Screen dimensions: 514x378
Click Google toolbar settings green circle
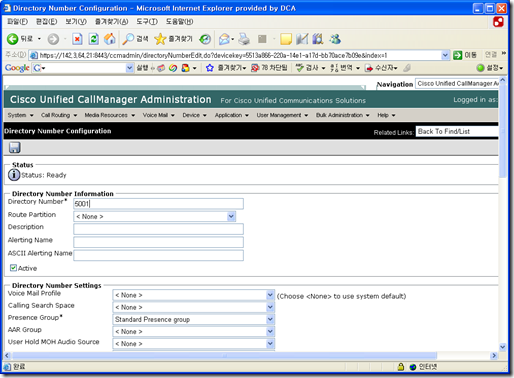pos(480,68)
